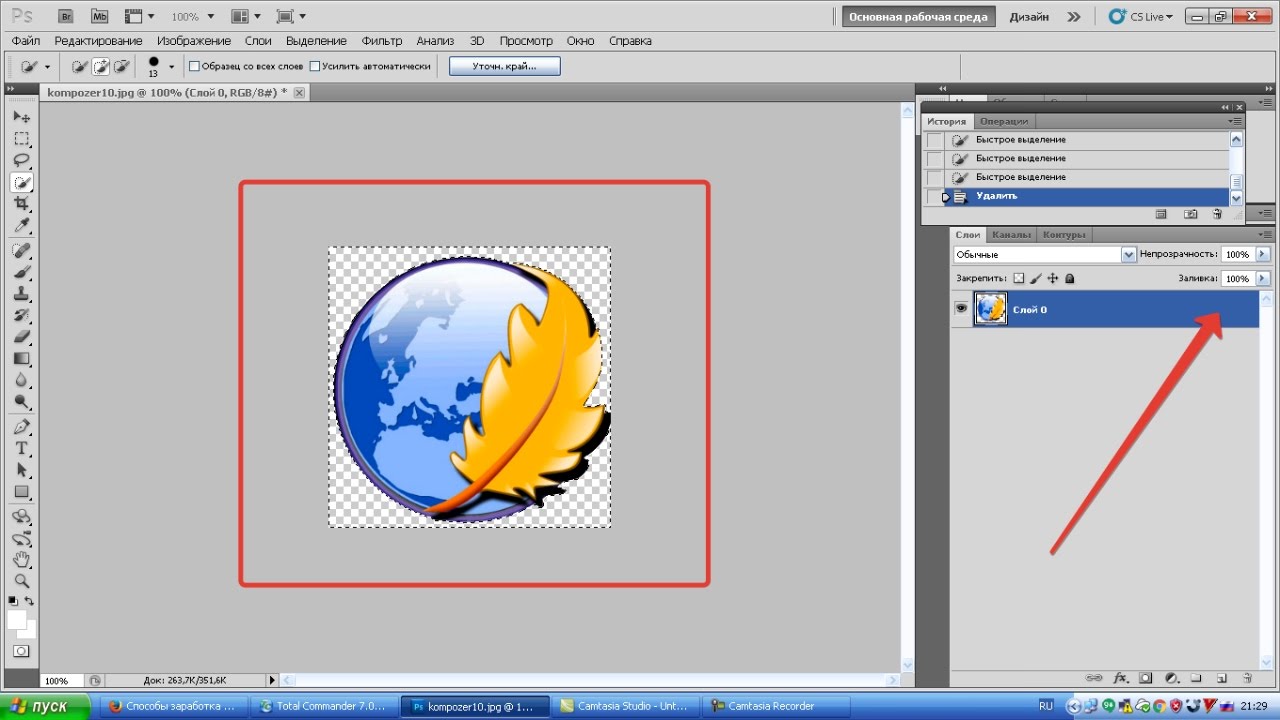Select the Rectangular Marquee tool
The image size is (1280, 720).
[x=21, y=139]
